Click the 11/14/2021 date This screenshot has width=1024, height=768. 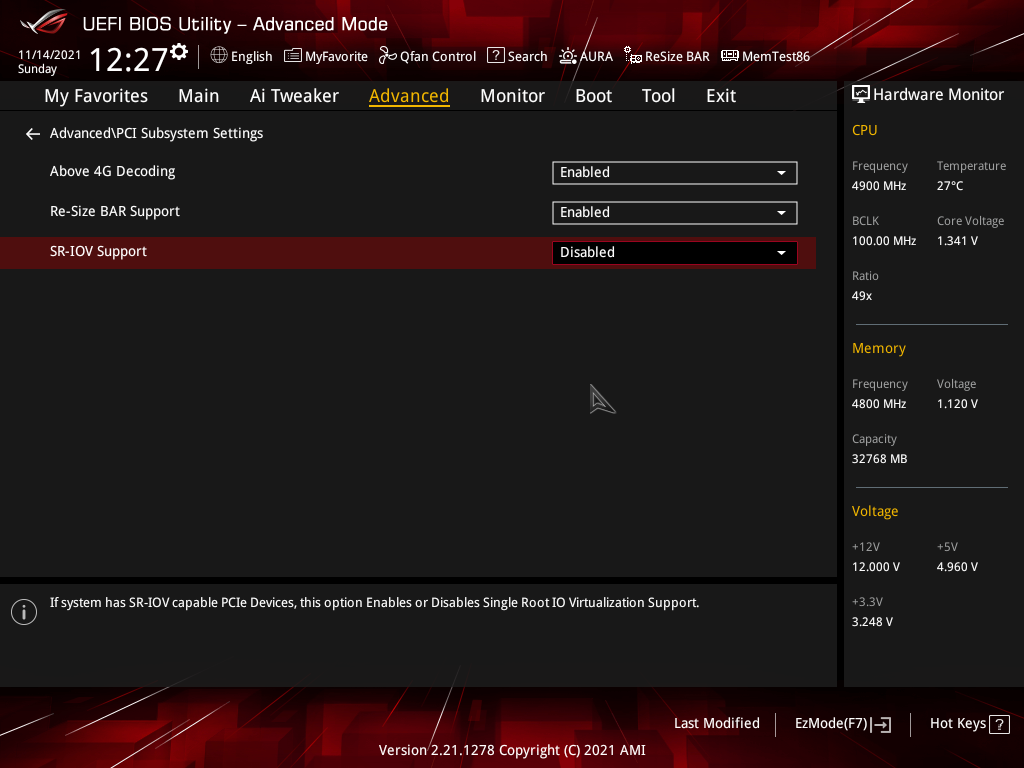click(50, 55)
